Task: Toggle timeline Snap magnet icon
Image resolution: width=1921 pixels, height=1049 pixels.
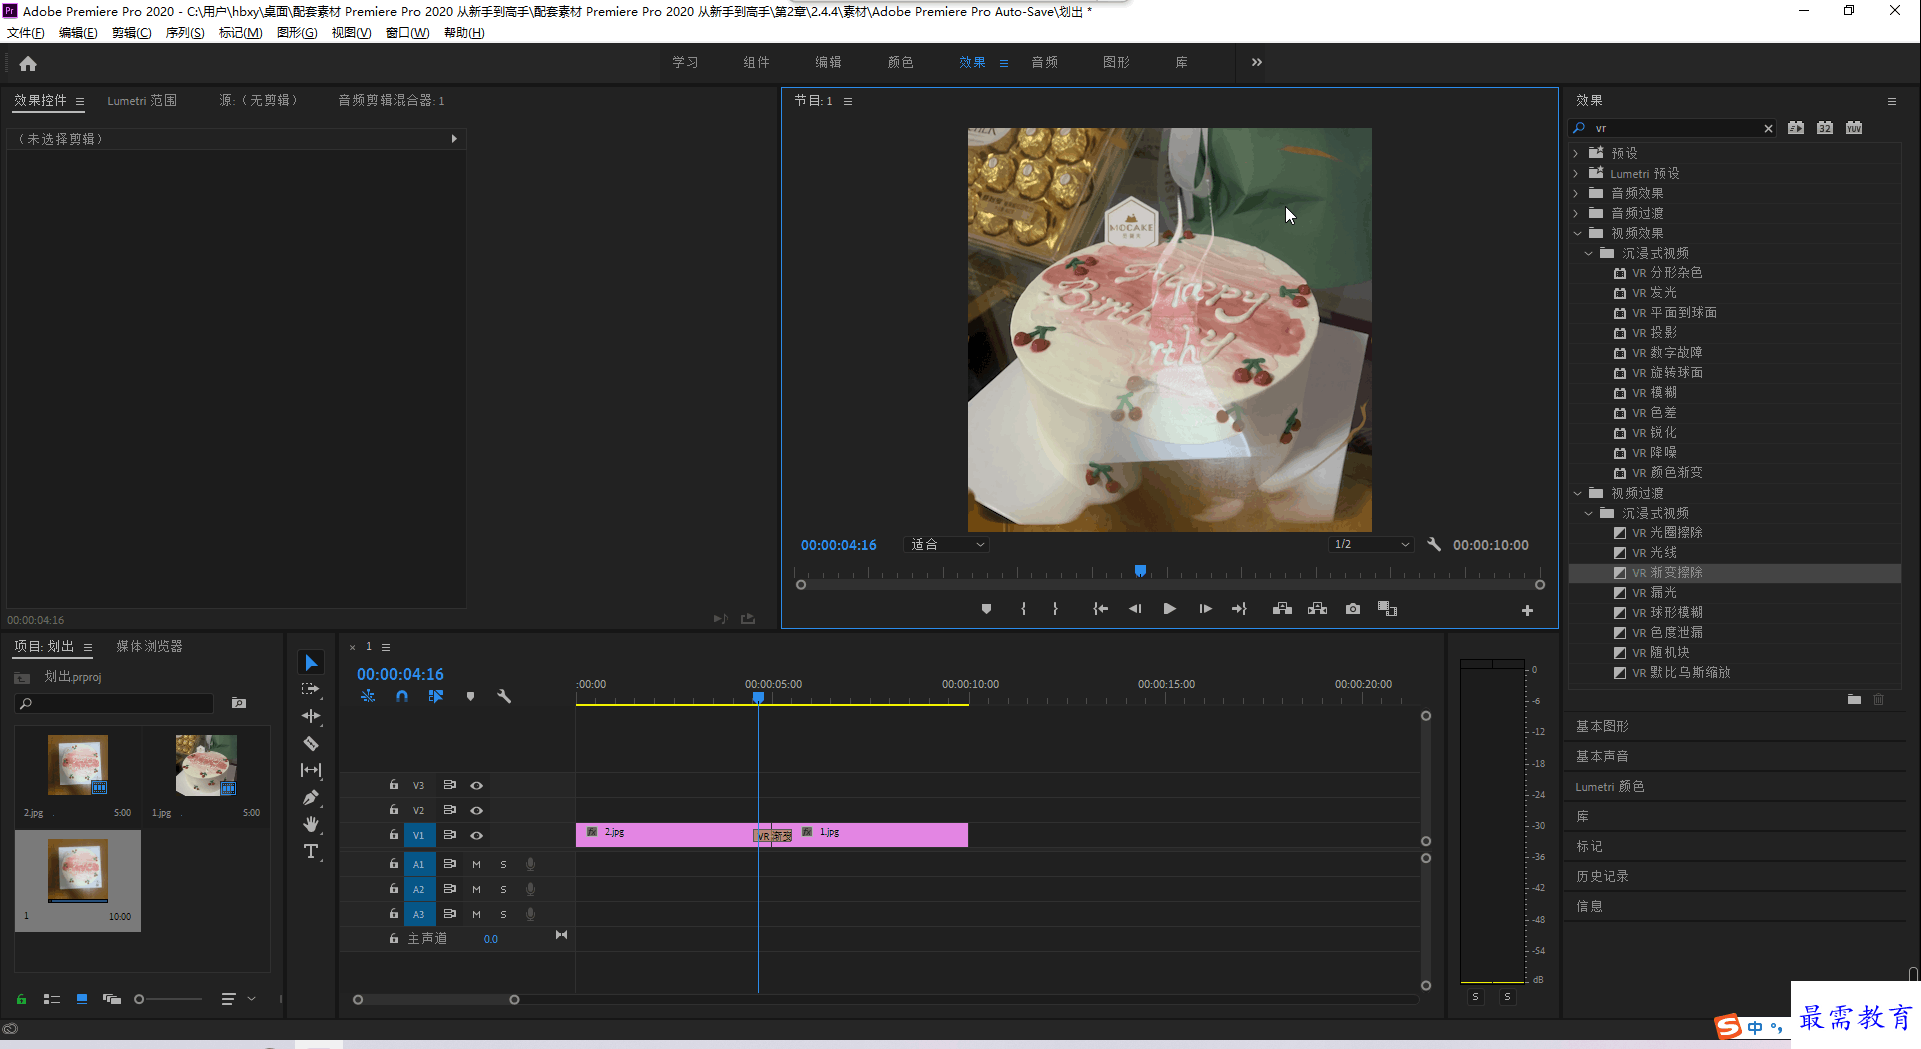Action: click(x=402, y=696)
